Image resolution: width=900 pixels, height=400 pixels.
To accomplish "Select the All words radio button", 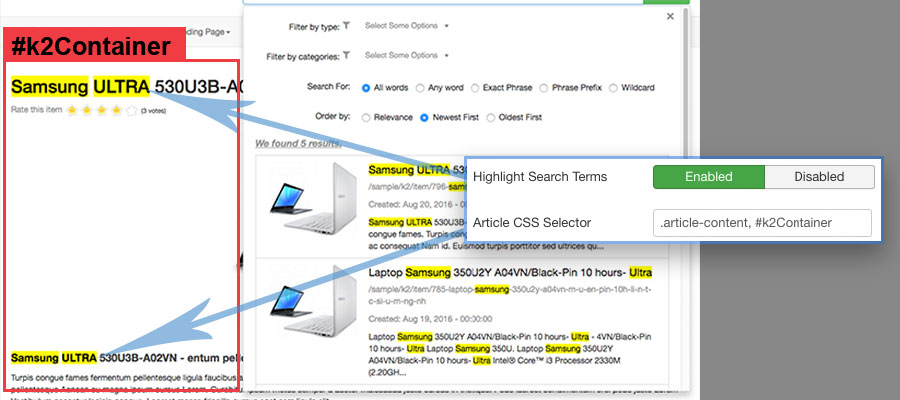I will [366, 88].
